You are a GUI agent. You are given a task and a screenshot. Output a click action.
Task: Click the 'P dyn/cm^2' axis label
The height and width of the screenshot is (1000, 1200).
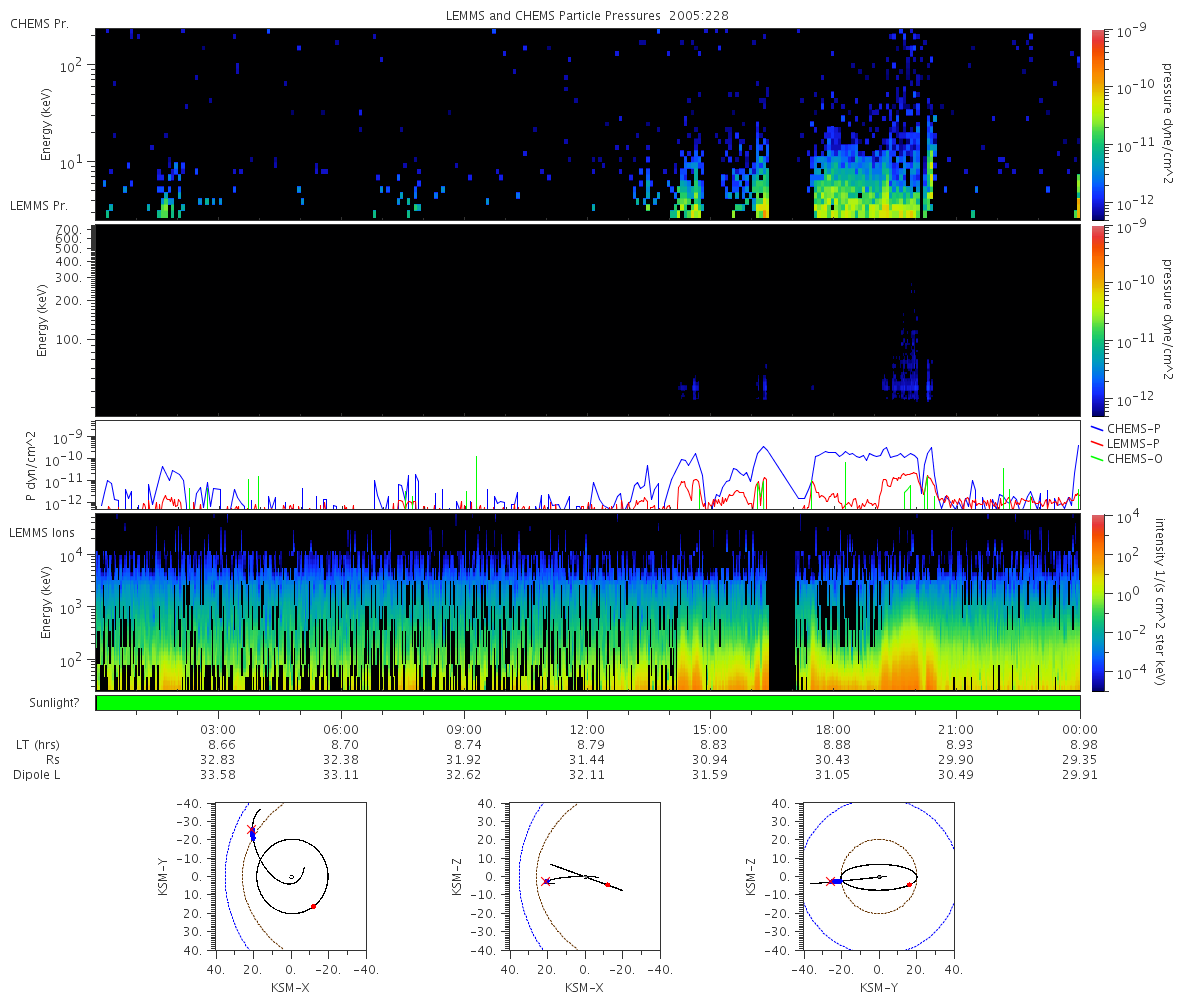31,466
